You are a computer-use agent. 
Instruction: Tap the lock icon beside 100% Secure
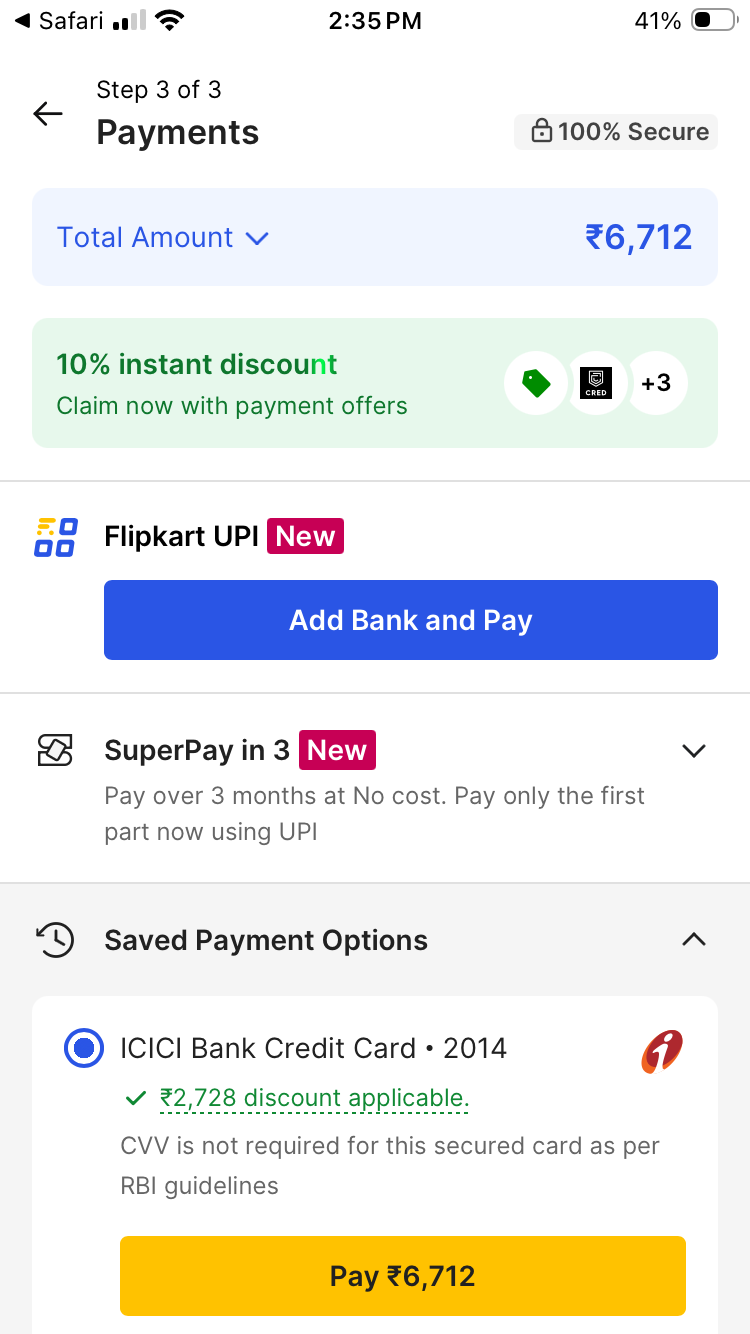[x=541, y=132]
